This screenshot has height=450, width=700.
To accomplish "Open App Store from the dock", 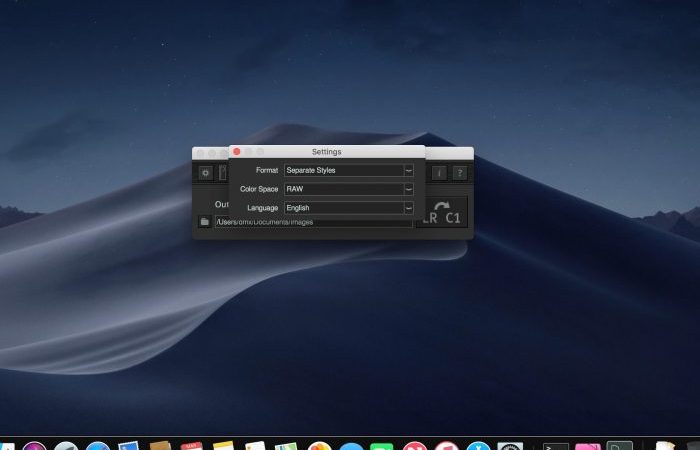I will click(478, 446).
